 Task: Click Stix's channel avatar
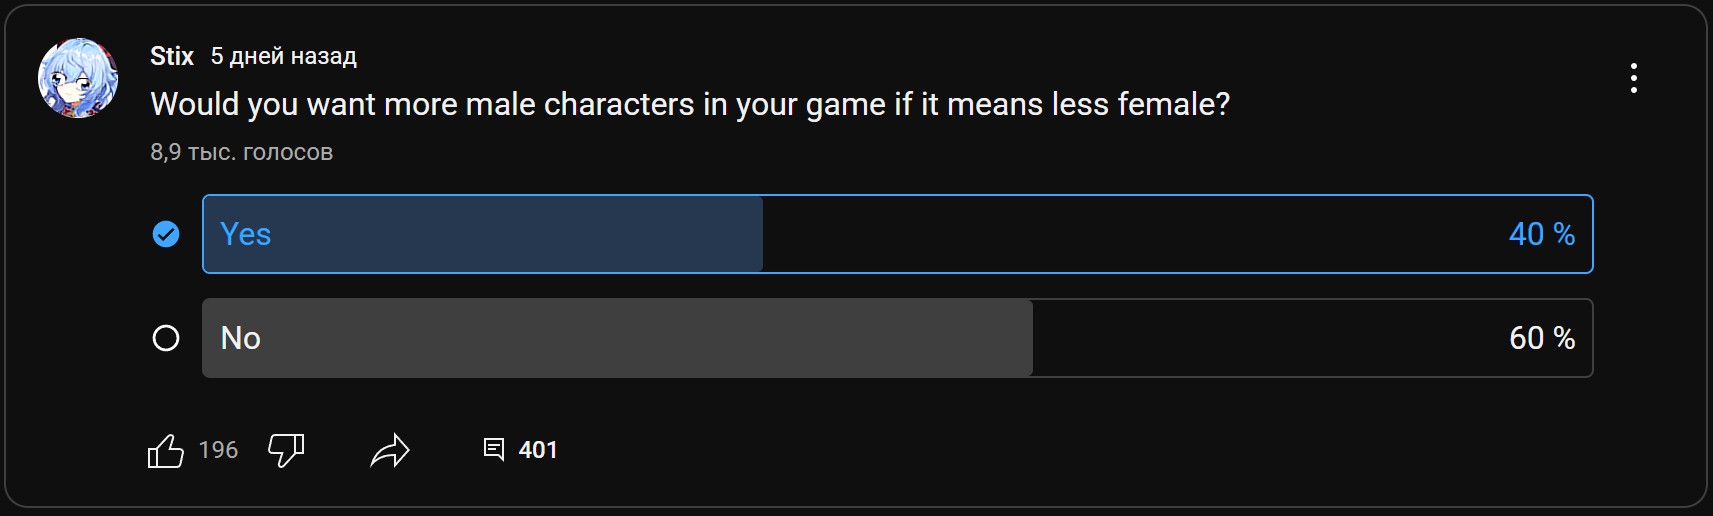[78, 78]
